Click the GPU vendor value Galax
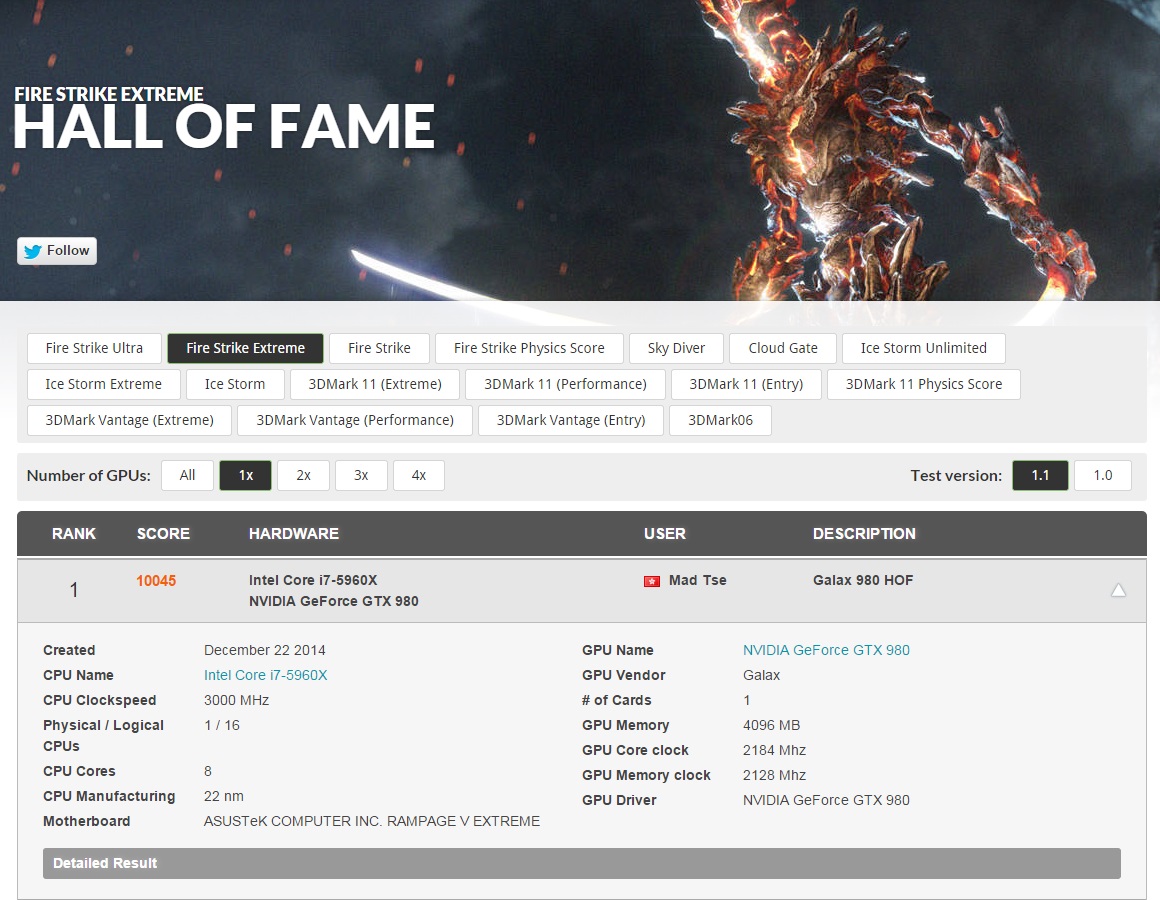Image resolution: width=1160 pixels, height=900 pixels. 762,675
